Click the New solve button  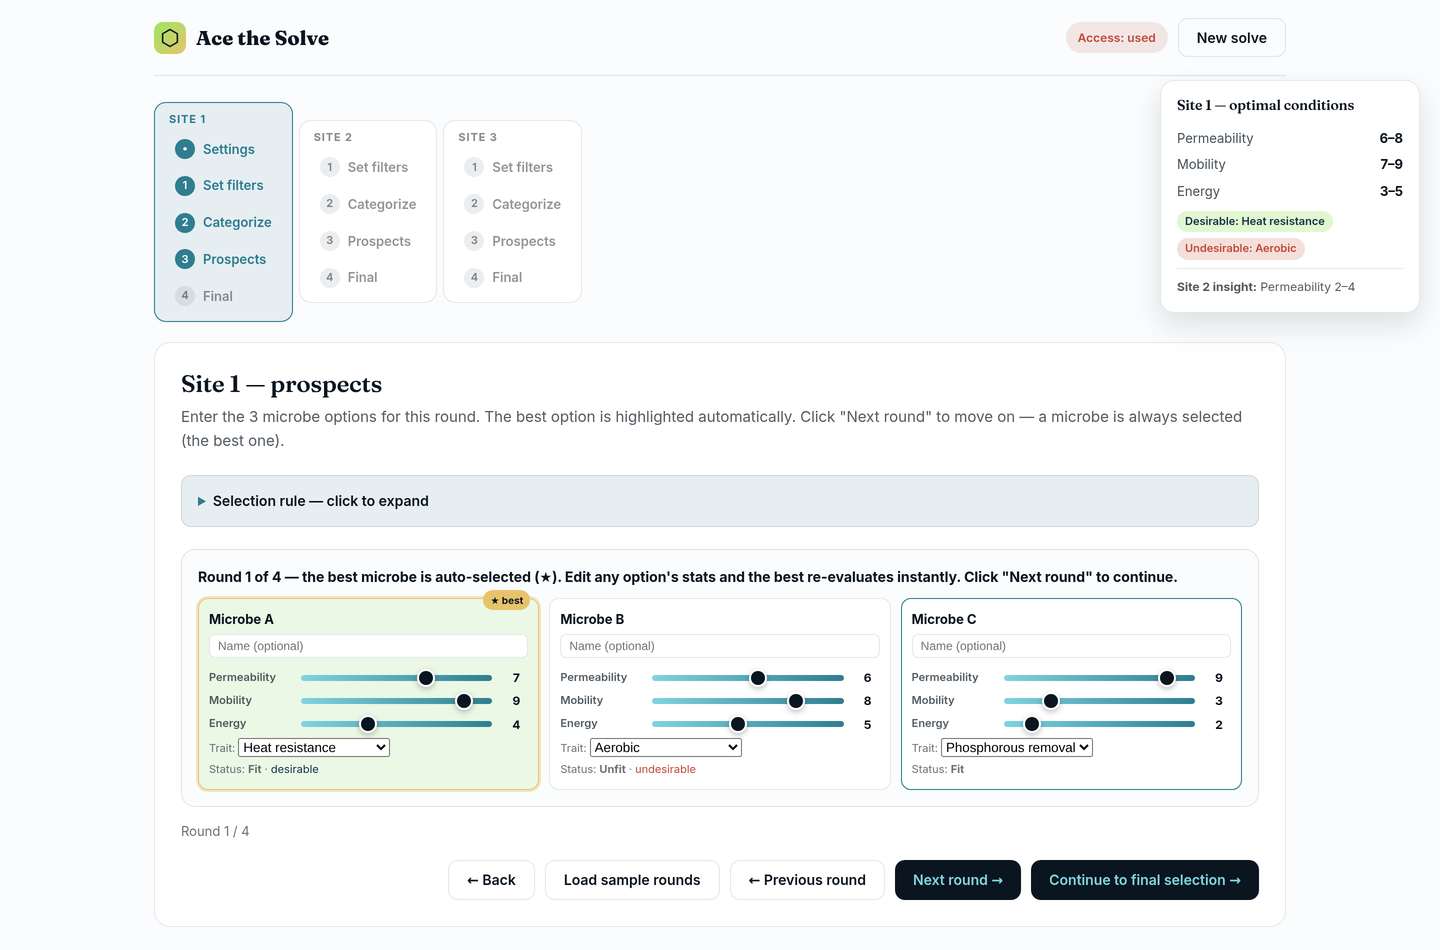point(1232,38)
